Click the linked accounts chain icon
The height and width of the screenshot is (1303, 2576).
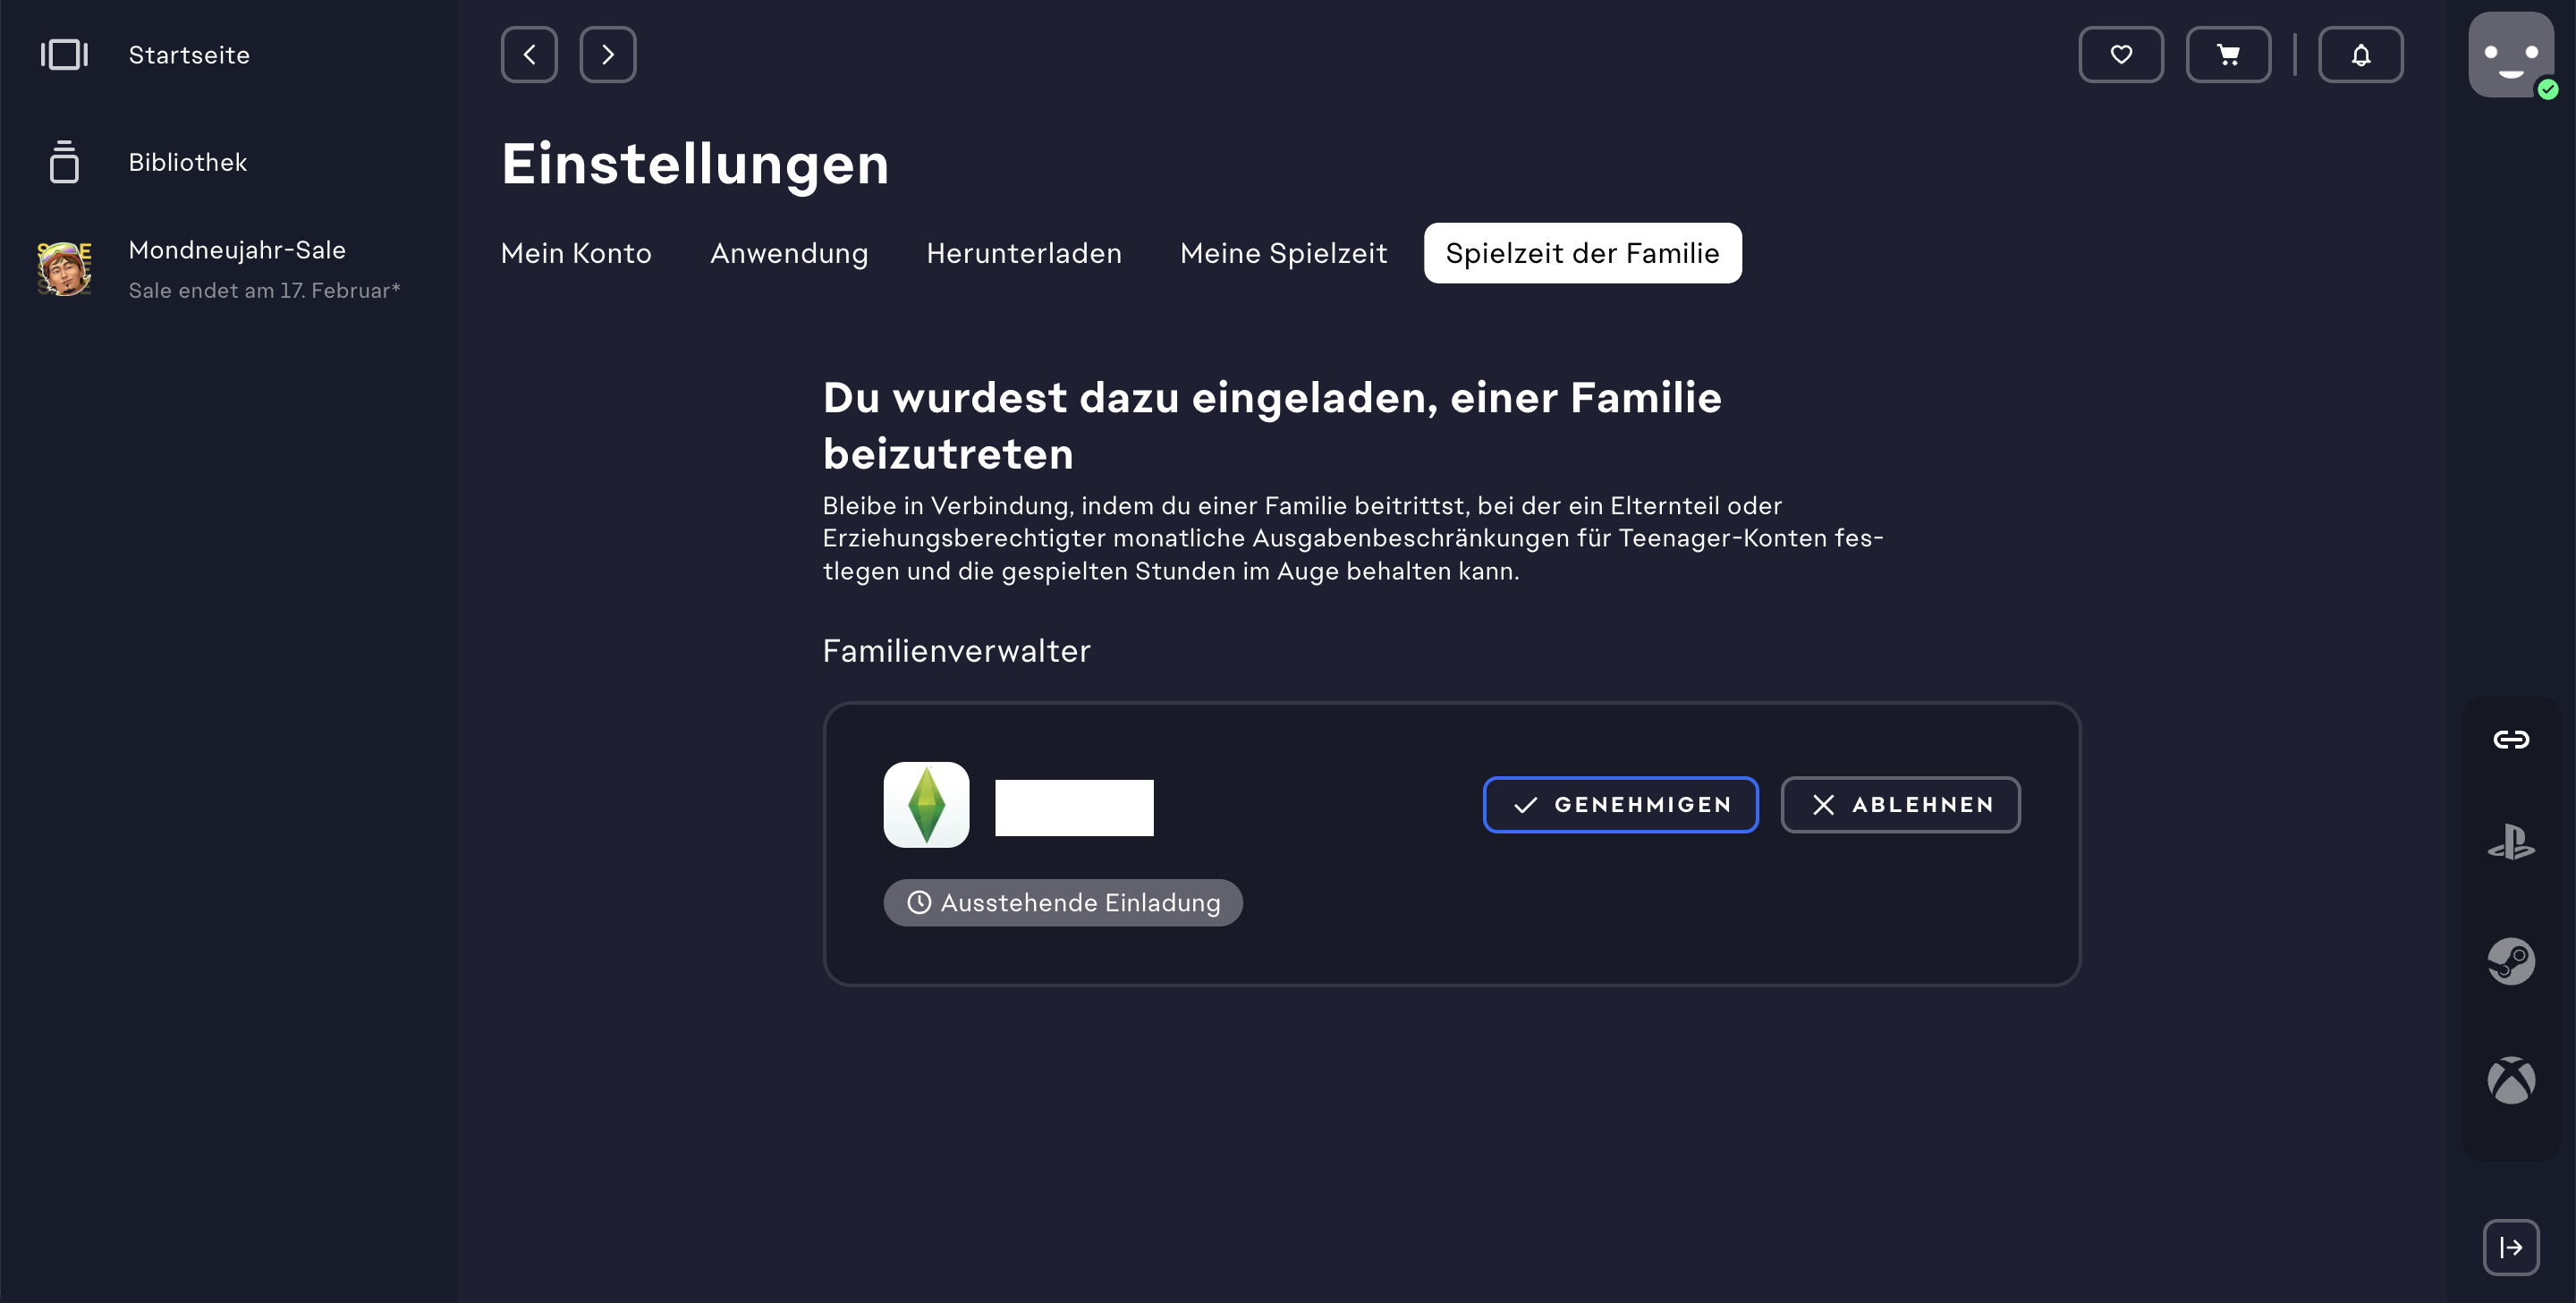[2510, 739]
